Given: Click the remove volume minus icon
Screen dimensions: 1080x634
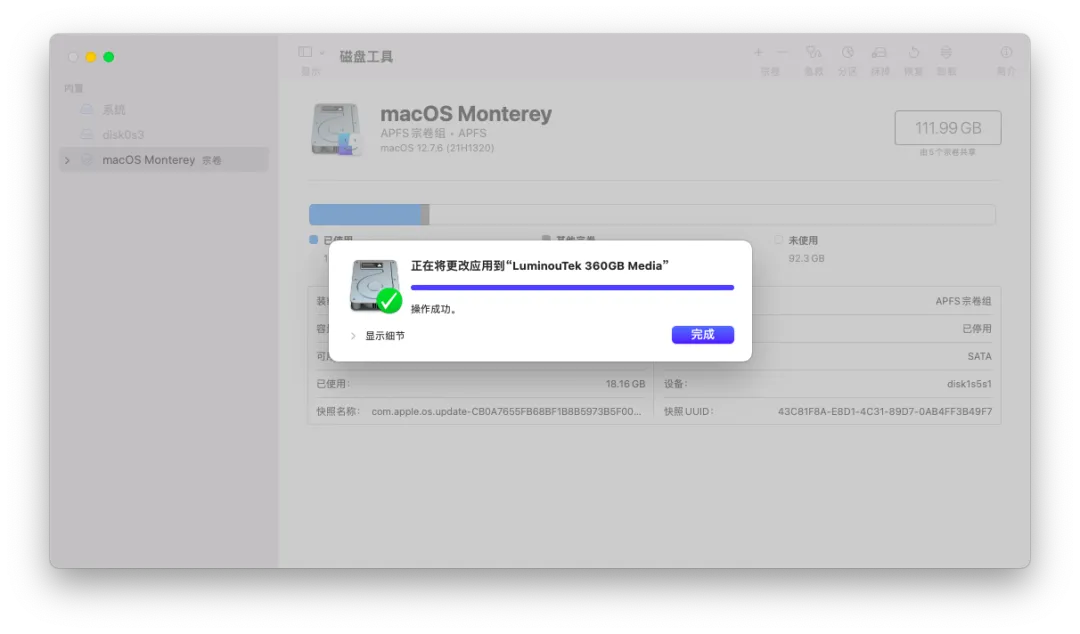Looking at the screenshot, I should click(782, 52).
